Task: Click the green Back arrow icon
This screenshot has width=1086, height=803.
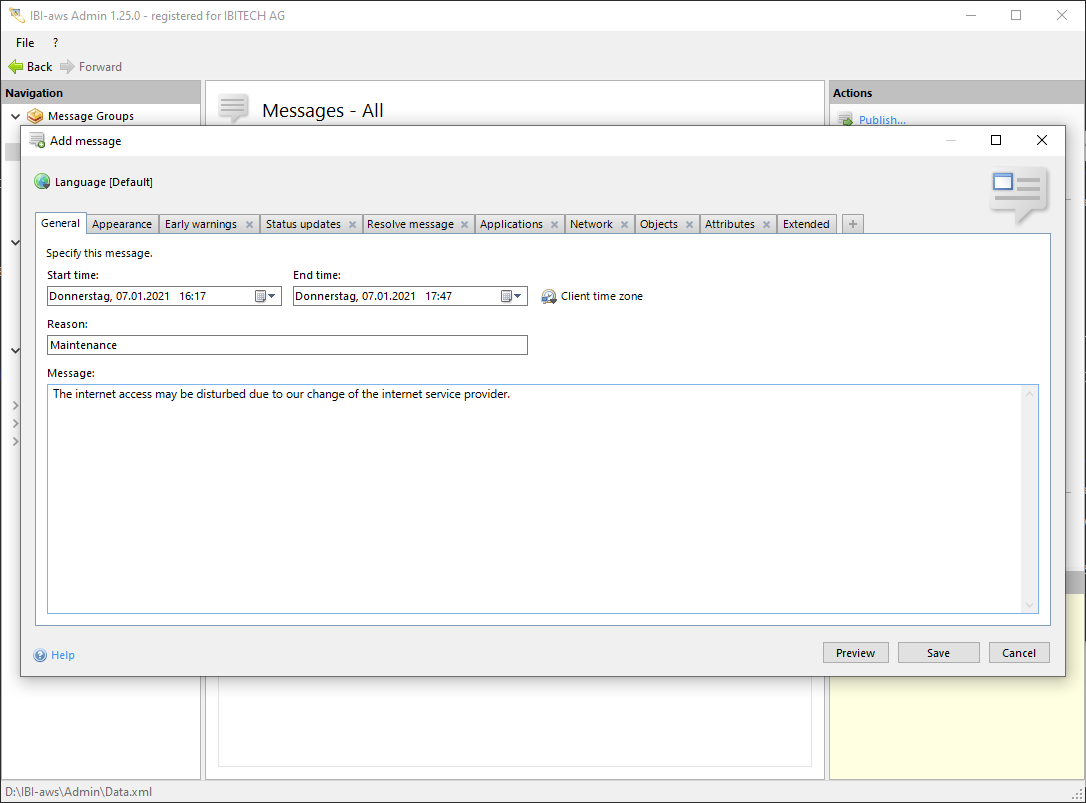Action: [x=16, y=67]
